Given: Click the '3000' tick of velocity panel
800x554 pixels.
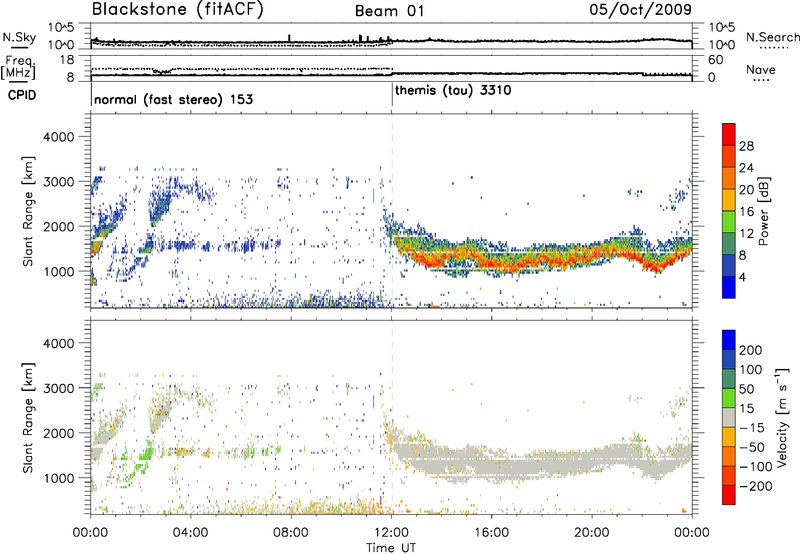Looking at the screenshot, I should click(x=59, y=388).
